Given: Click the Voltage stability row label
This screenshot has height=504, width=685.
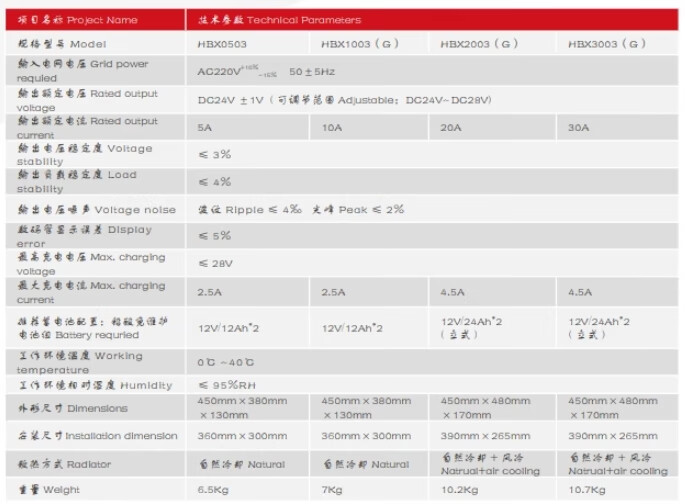Looking at the screenshot, I should [86, 154].
